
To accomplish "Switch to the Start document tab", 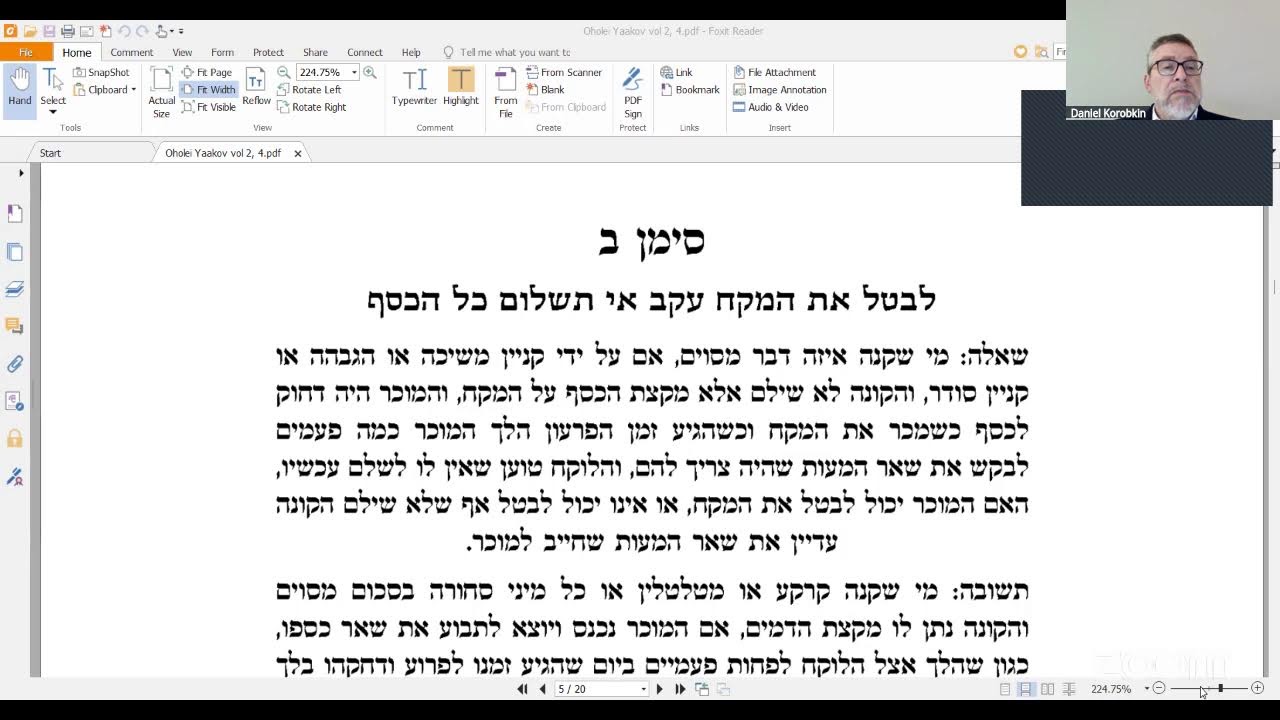I will 50,153.
